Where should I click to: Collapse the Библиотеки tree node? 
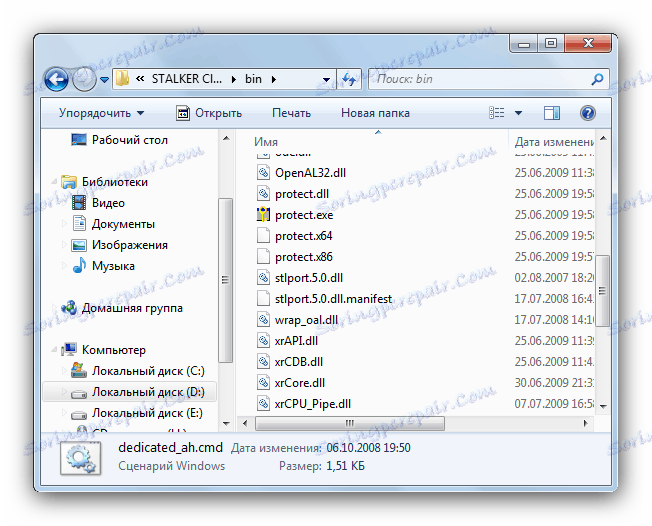pyautogui.click(x=54, y=182)
